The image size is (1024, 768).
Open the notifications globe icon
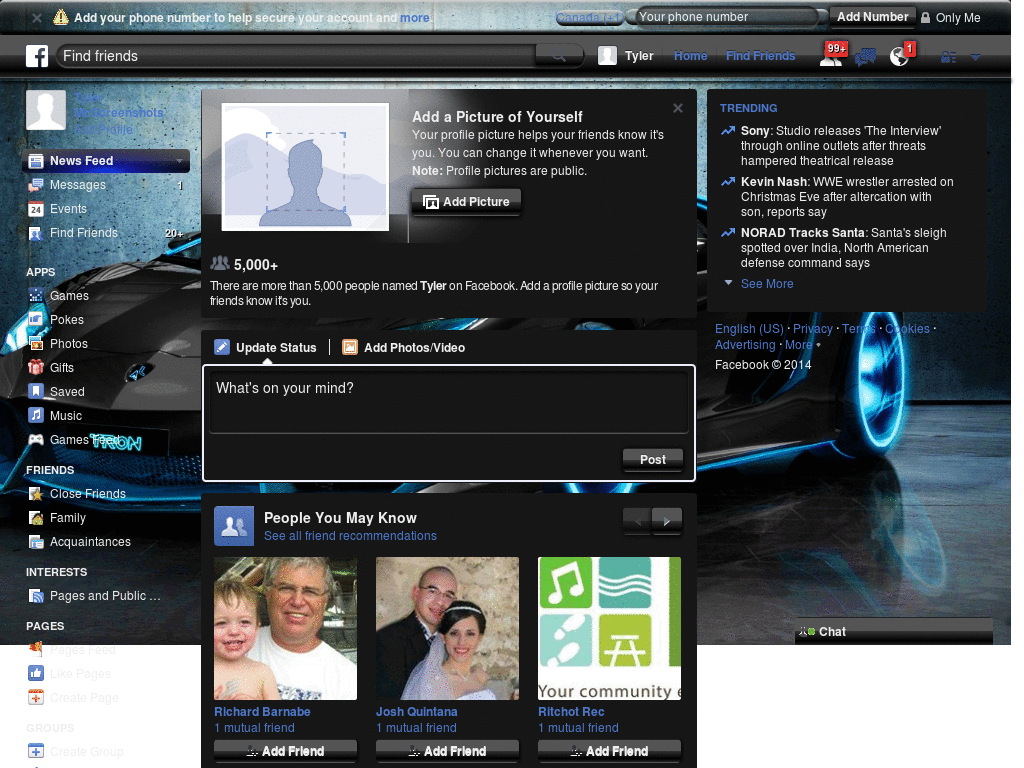(x=901, y=55)
